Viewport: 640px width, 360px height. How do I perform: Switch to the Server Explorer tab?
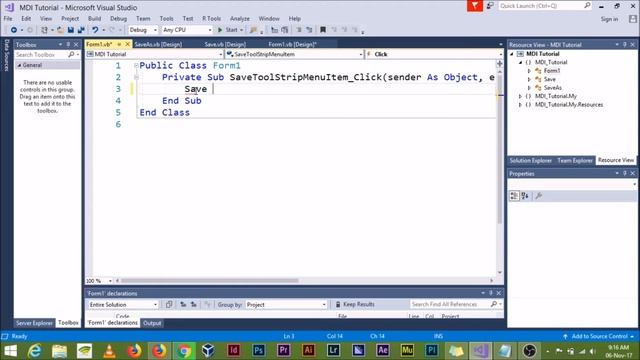(34, 323)
